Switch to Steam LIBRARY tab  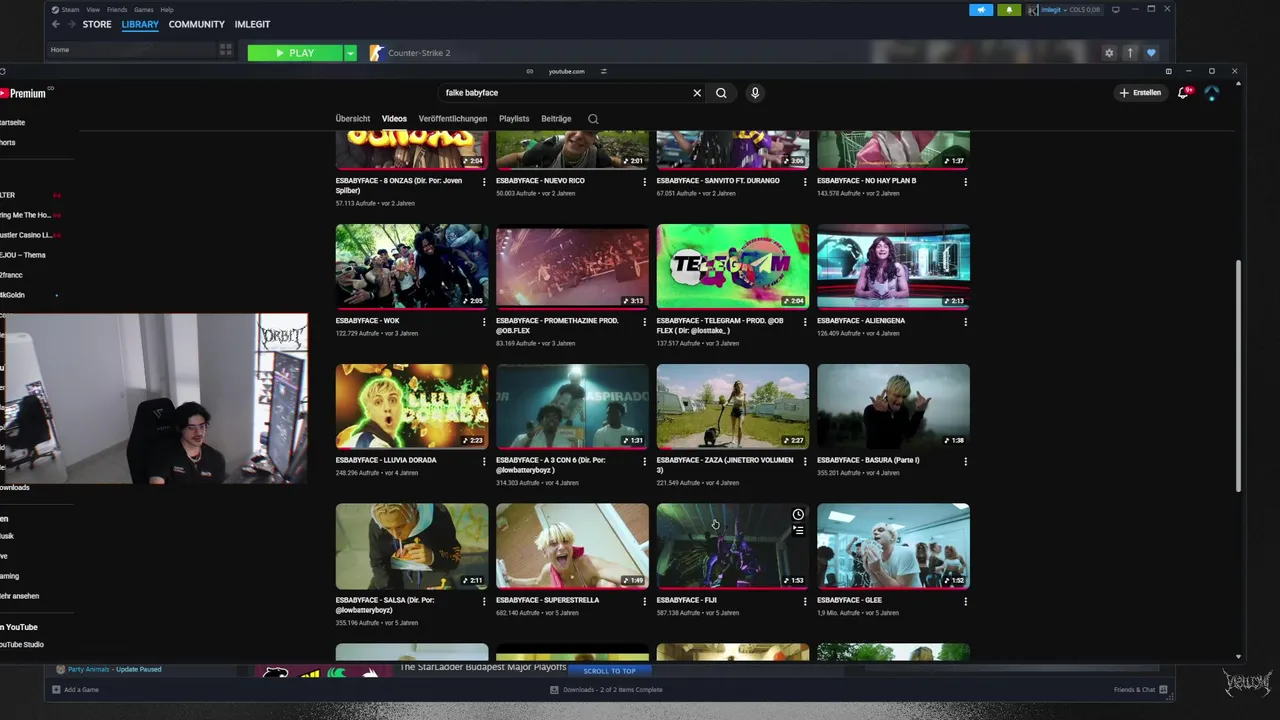pyautogui.click(x=140, y=24)
